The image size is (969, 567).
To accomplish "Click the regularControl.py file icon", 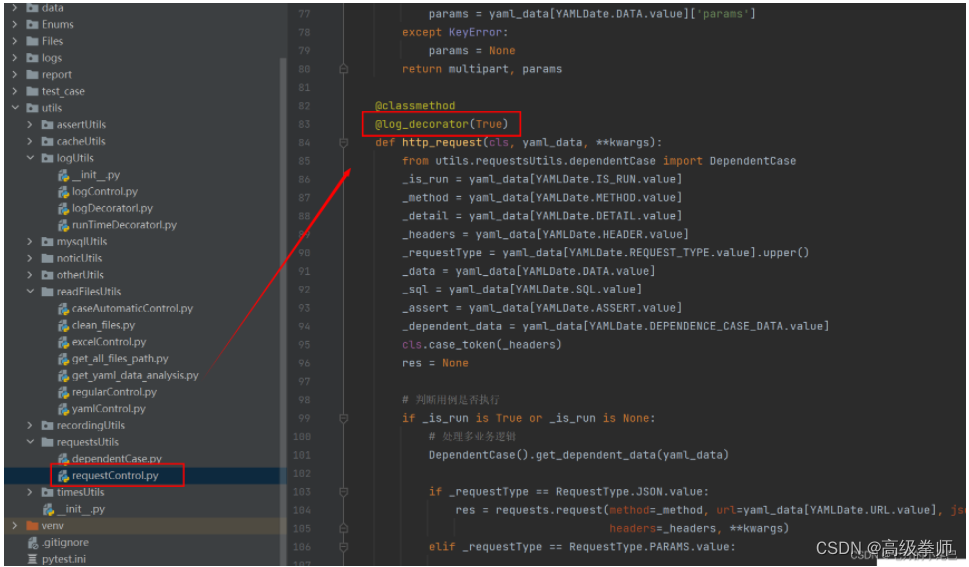I will point(63,392).
